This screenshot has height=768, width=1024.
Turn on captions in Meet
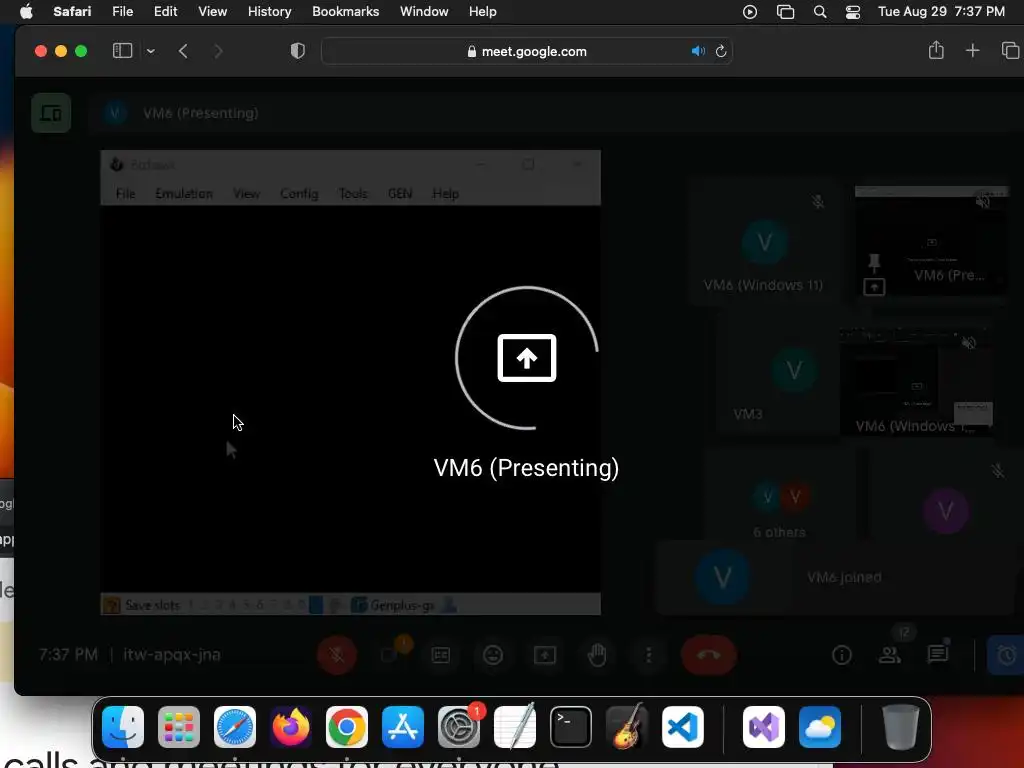[x=441, y=654]
